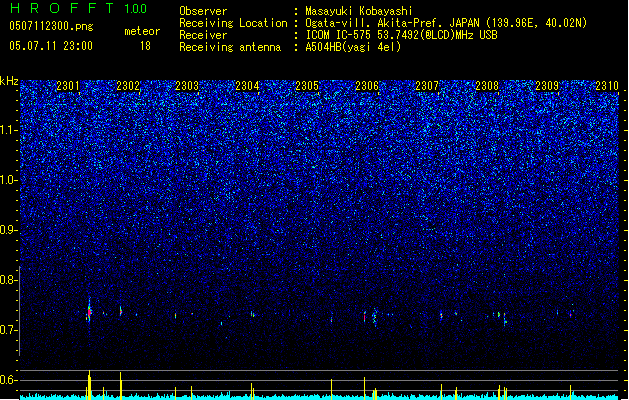Click the 0.9 frequency axis label
Image resolution: width=629 pixels, height=400 pixels.
coord(9,230)
